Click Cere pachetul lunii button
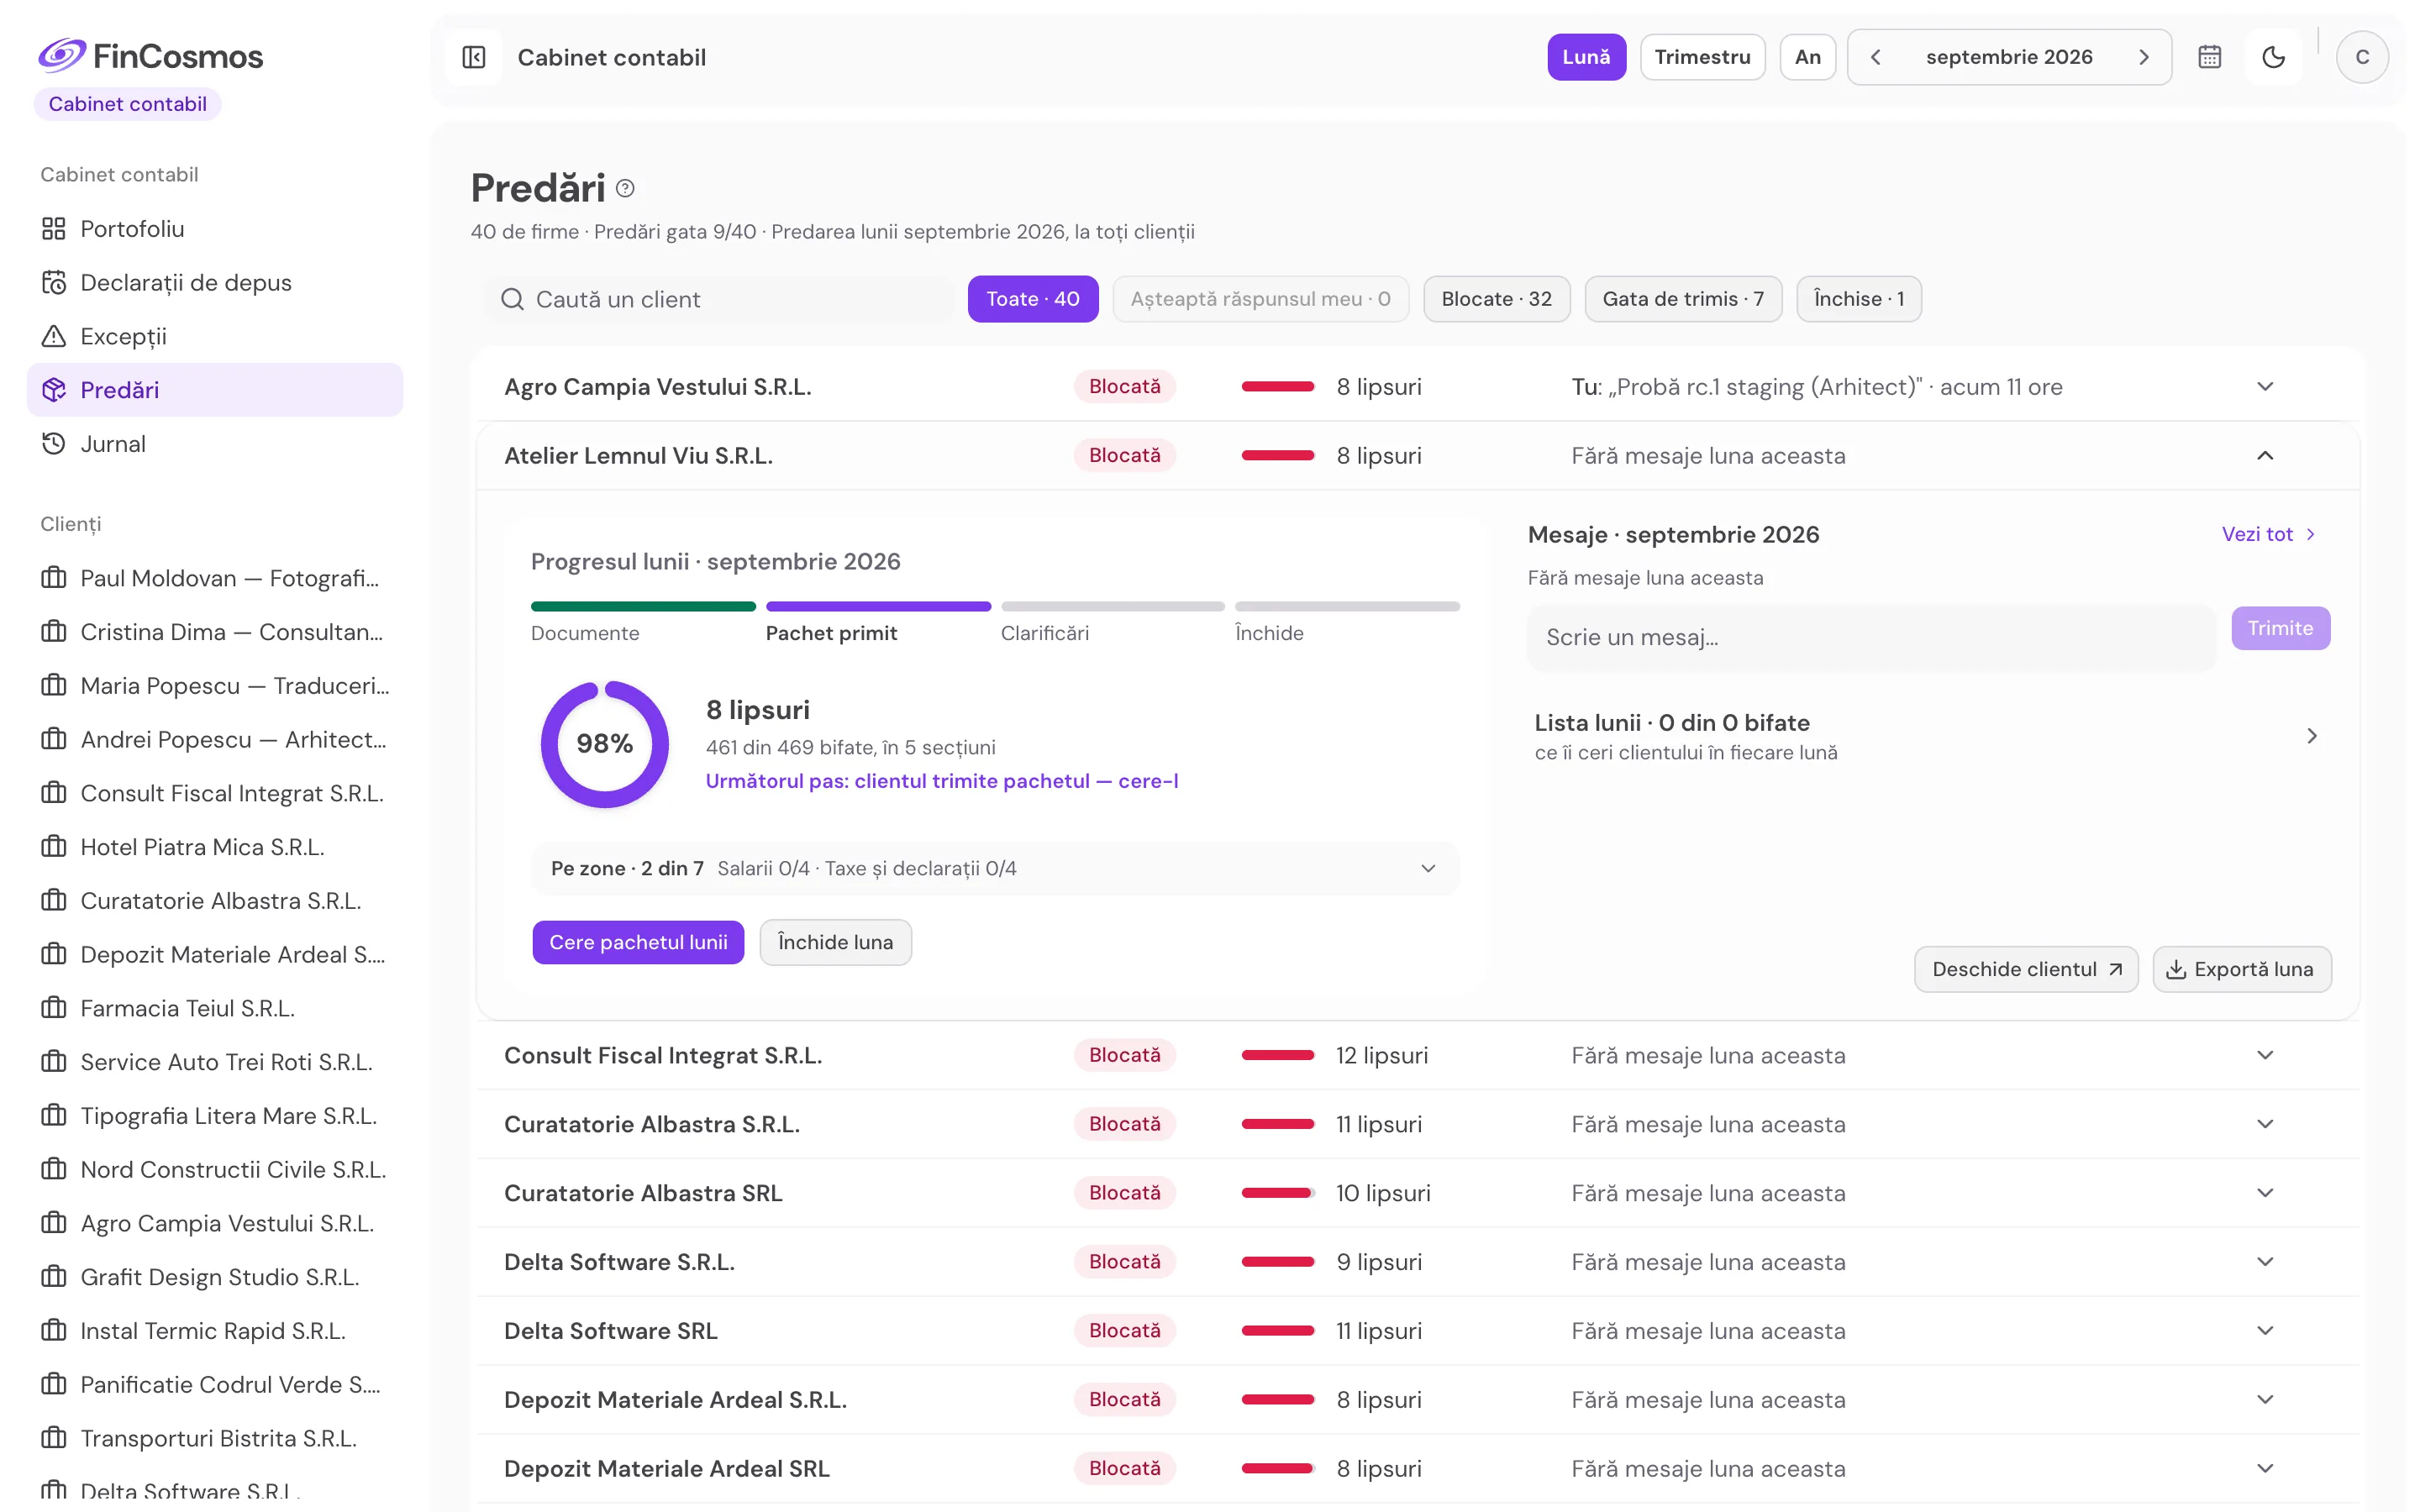The width and height of the screenshot is (2420, 1512). click(x=638, y=942)
